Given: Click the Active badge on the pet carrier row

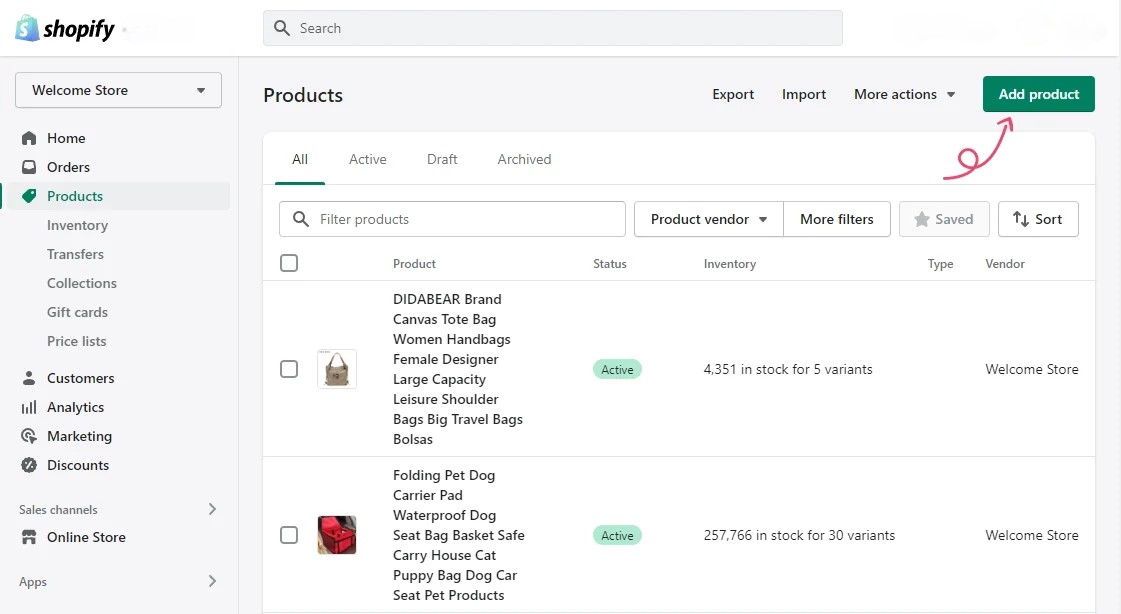Looking at the screenshot, I should (617, 535).
